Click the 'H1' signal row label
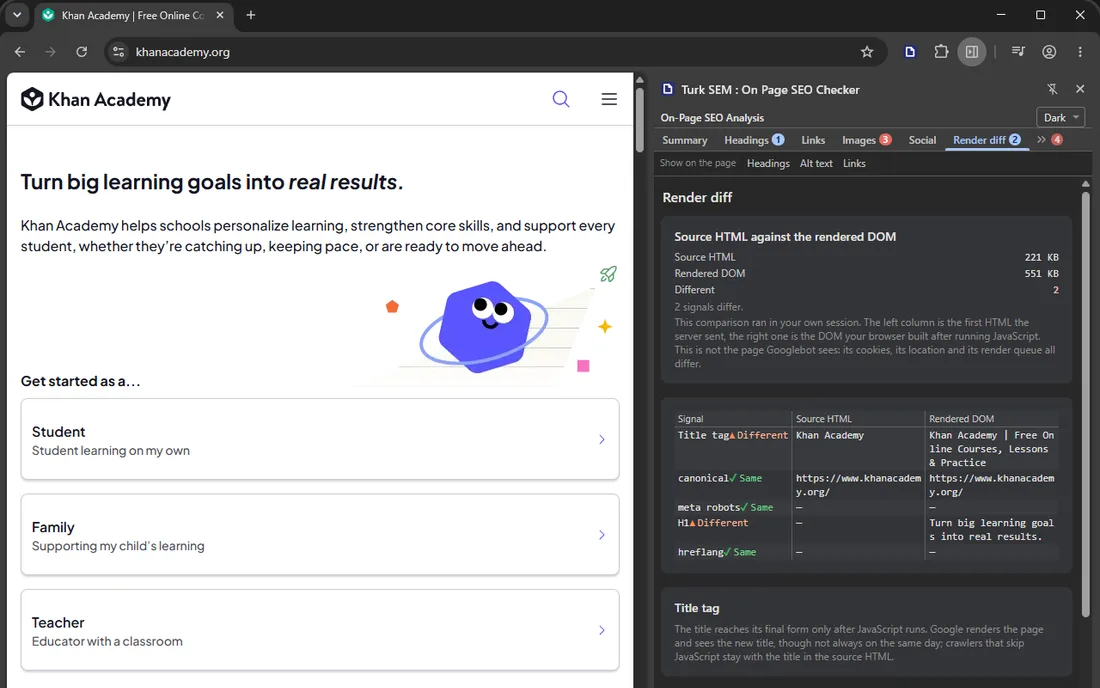Image resolution: width=1100 pixels, height=688 pixels. point(683,523)
